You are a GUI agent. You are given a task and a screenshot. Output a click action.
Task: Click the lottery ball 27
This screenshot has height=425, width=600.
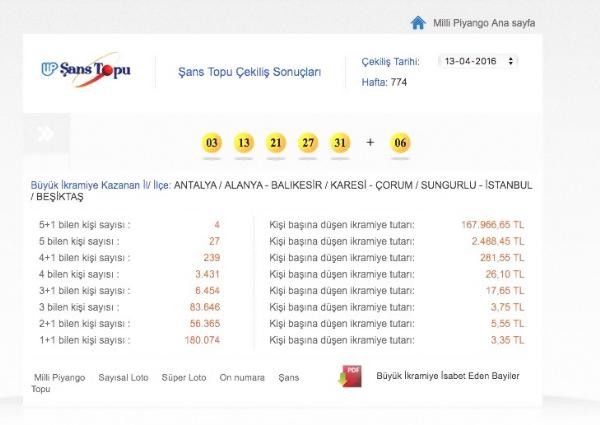(x=308, y=143)
